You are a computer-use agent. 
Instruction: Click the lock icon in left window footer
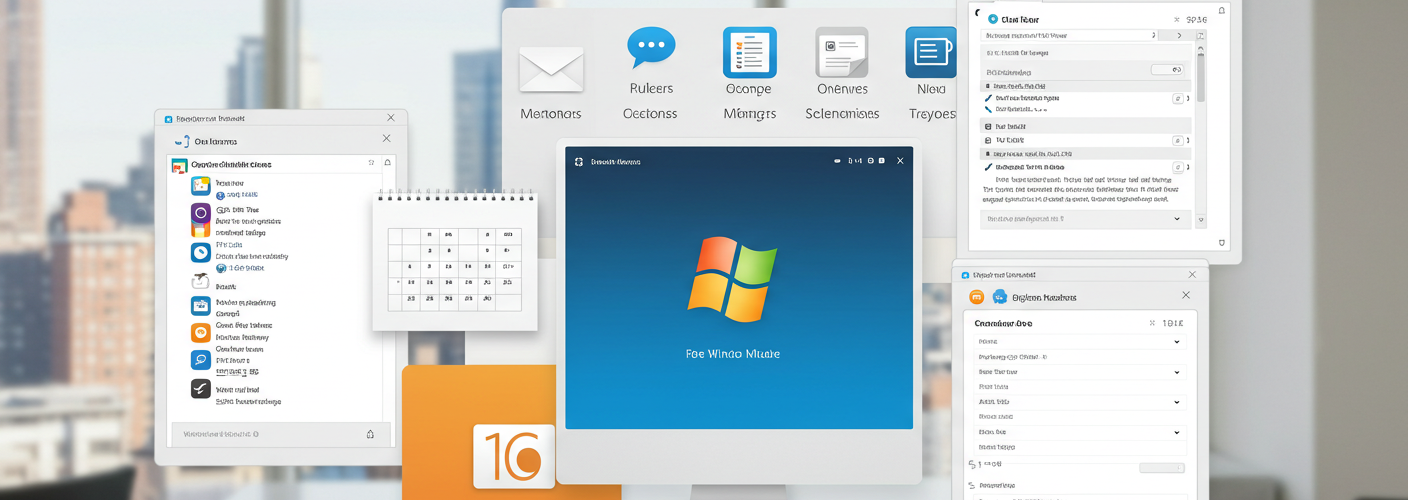click(370, 434)
